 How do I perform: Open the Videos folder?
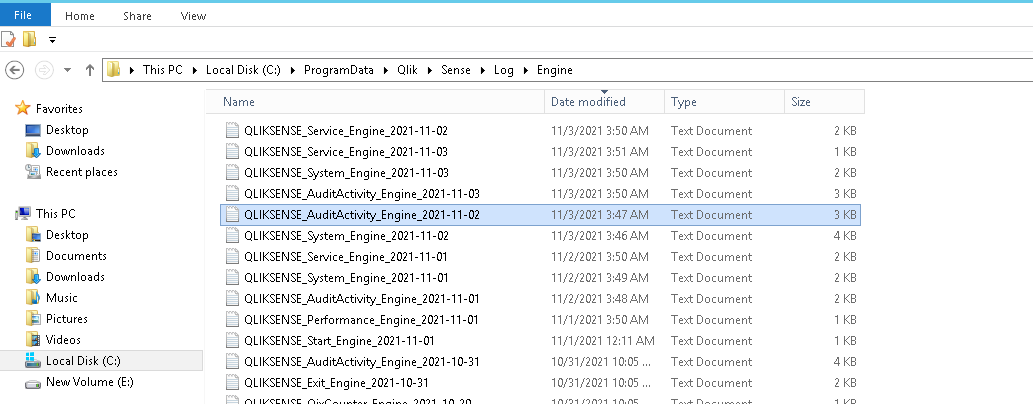click(x=63, y=340)
